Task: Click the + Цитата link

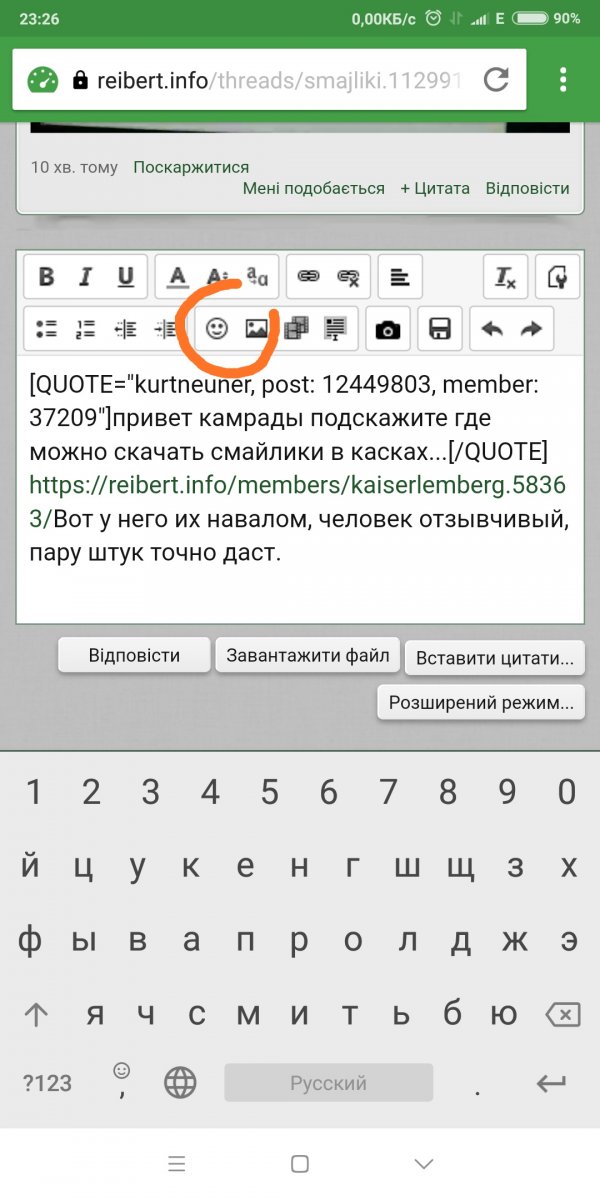Action: point(435,188)
